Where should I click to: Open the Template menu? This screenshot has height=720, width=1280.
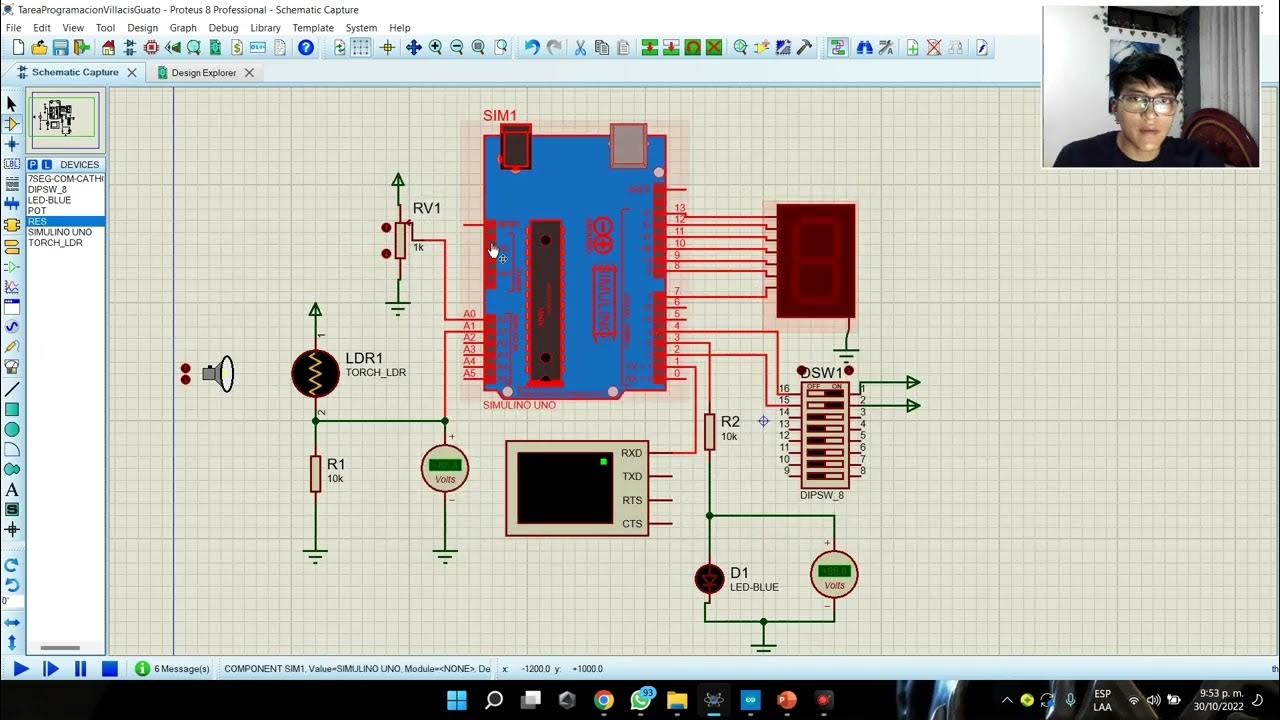click(x=313, y=28)
